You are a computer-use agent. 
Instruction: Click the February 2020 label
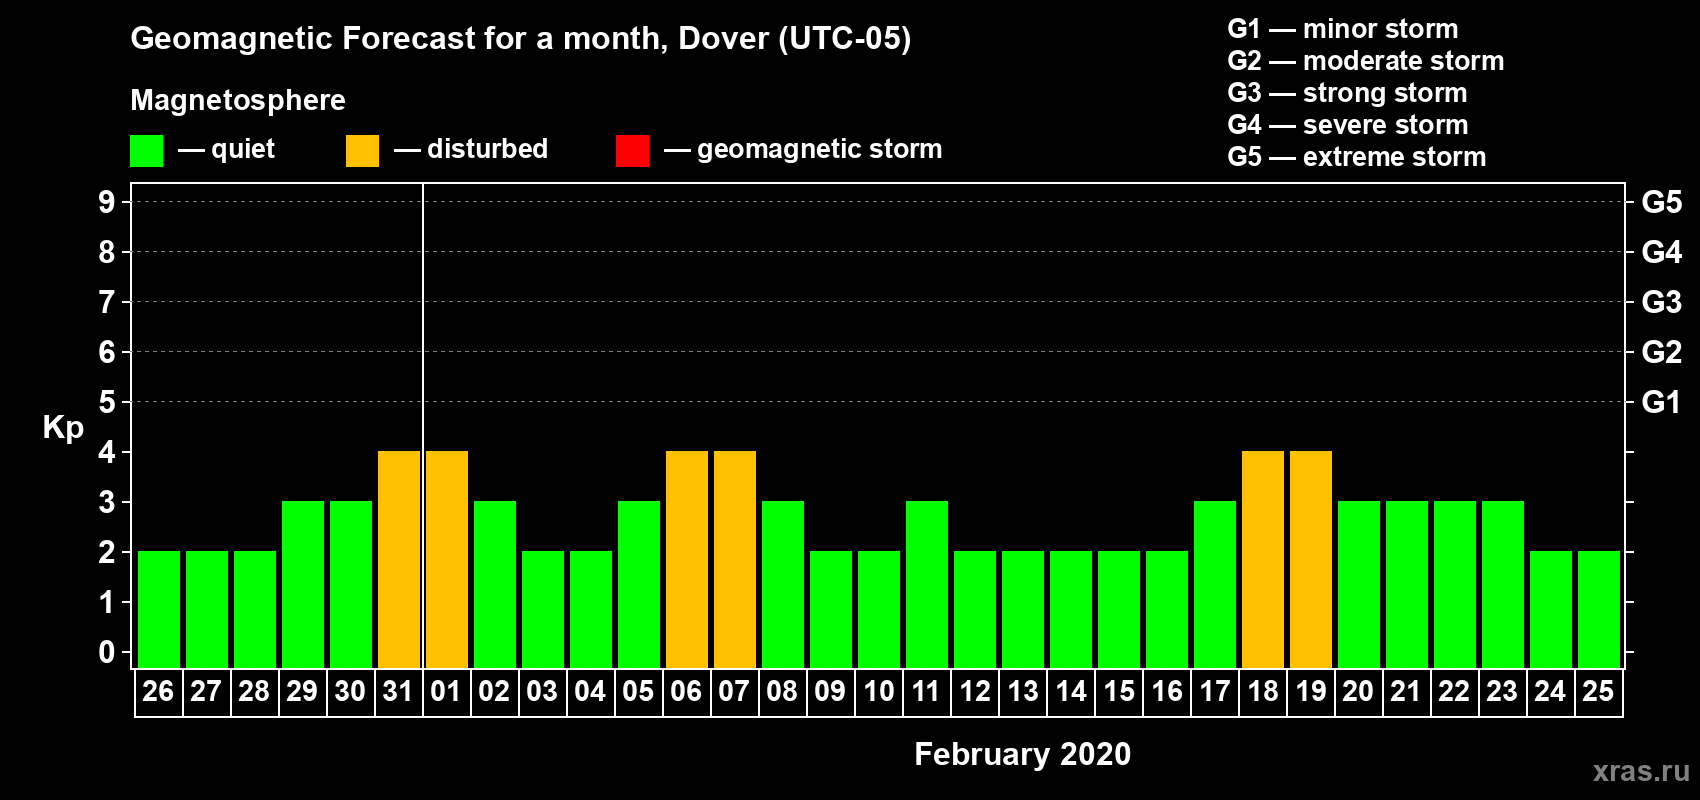tap(1022, 754)
